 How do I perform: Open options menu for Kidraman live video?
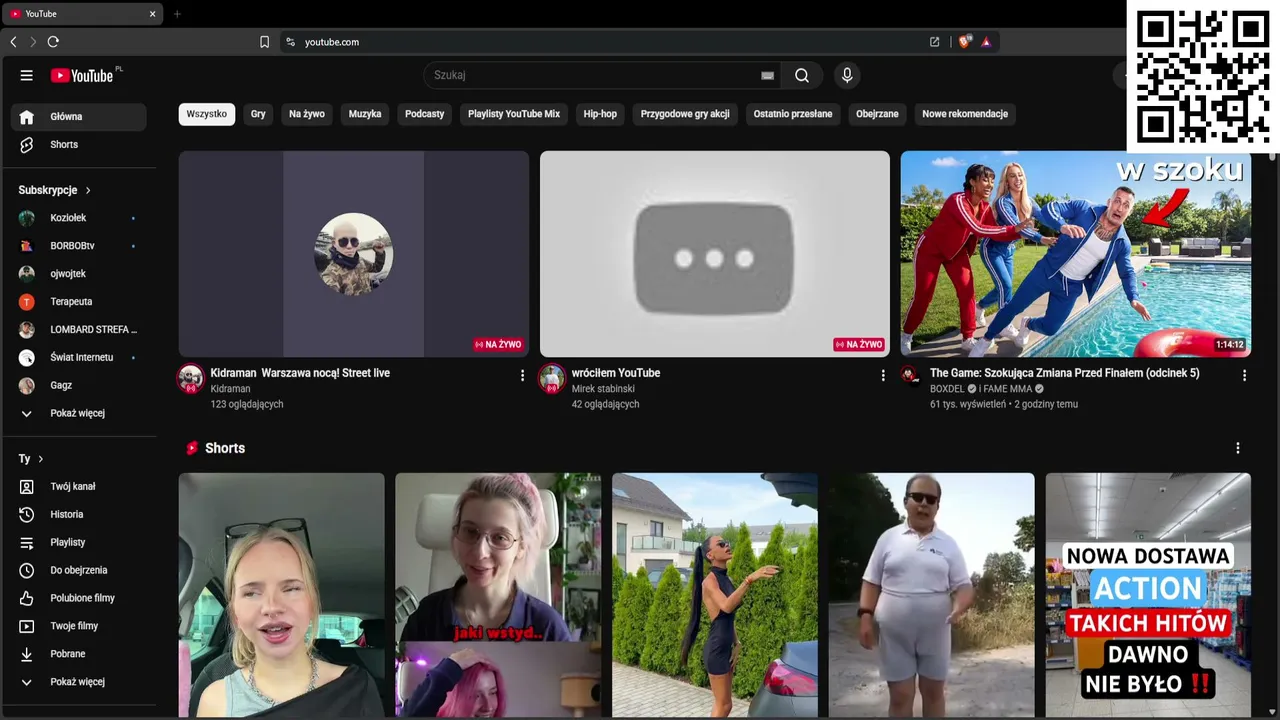coord(522,375)
